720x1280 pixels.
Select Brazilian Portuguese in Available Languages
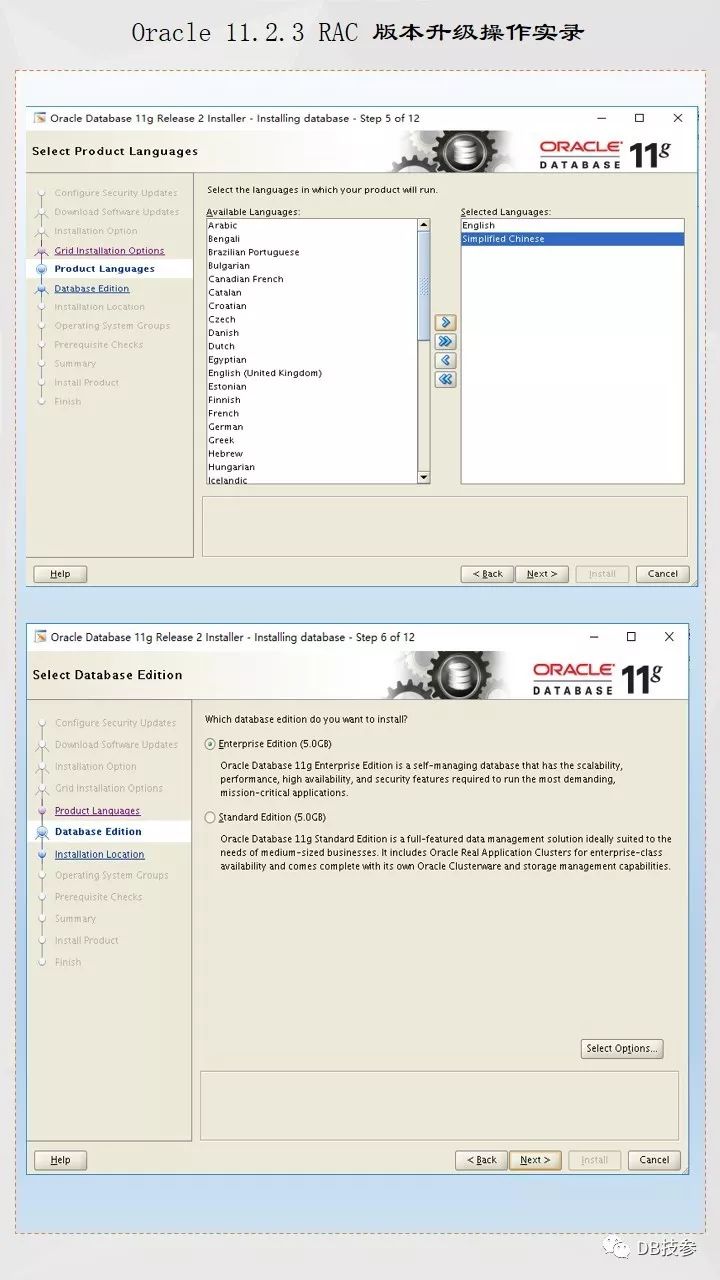(x=254, y=252)
